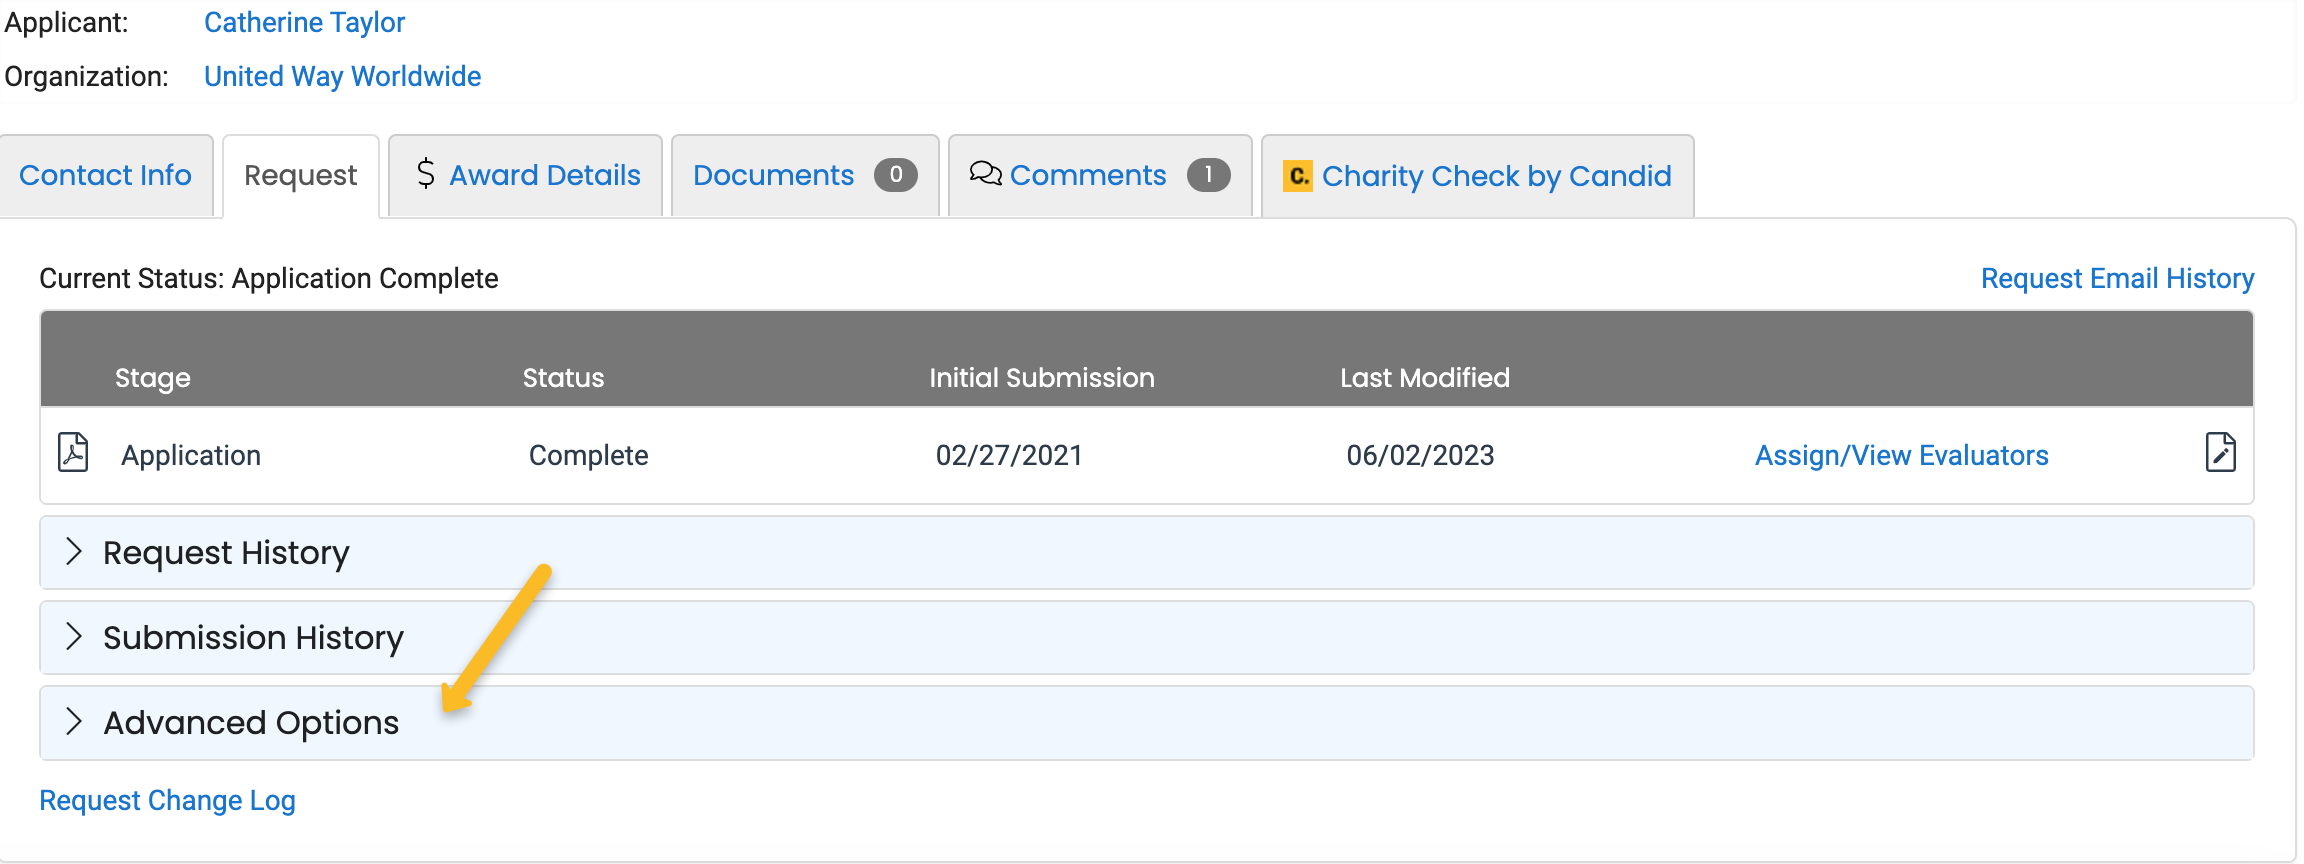Open Charity Check by Candid tab

click(1478, 175)
